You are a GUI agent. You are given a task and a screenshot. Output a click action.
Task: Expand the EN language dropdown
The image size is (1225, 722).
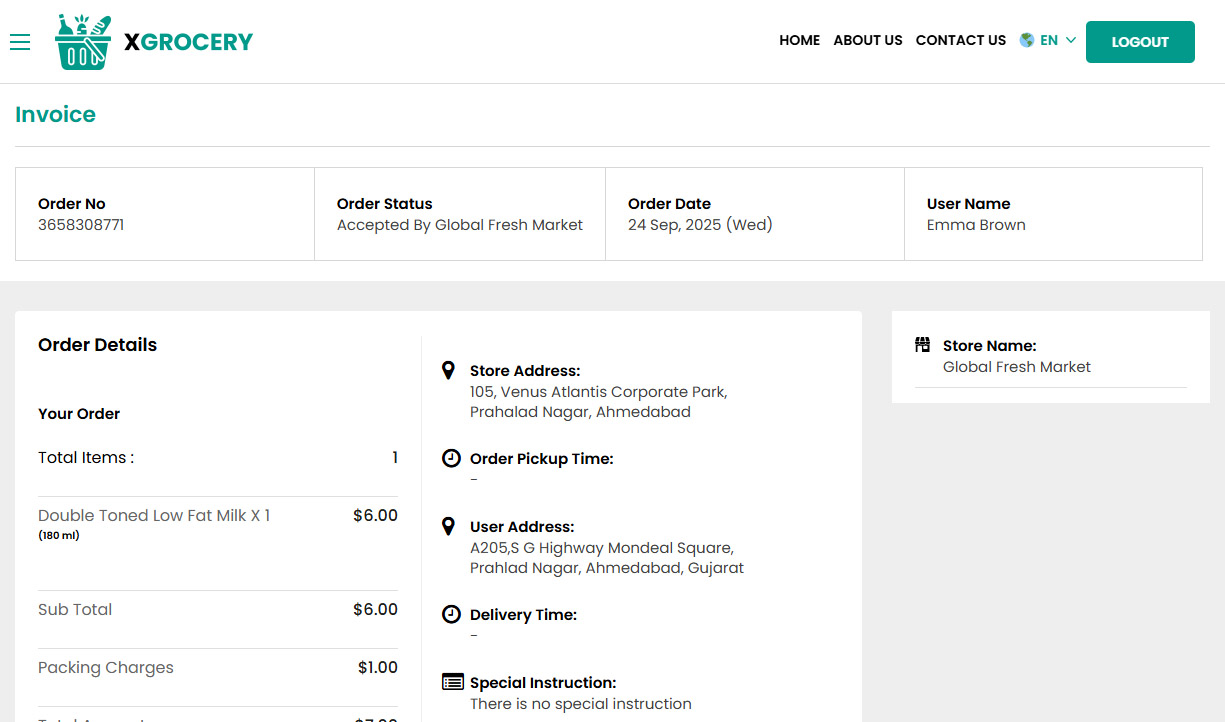click(1048, 40)
